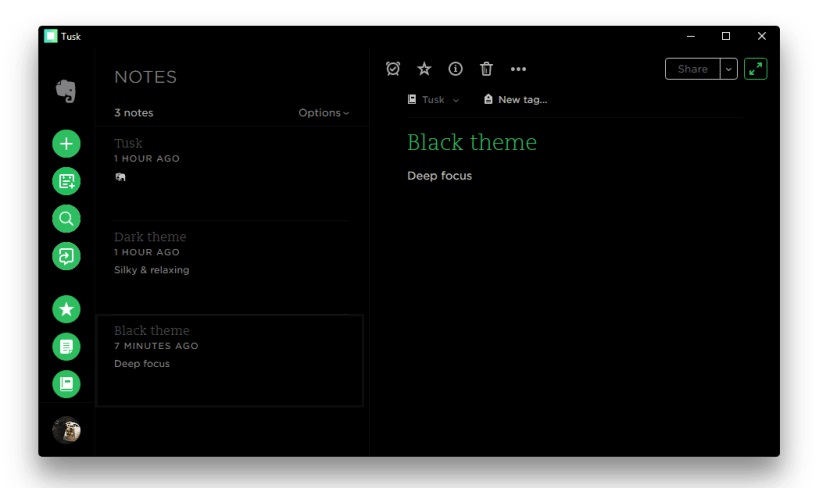Show note info icon
The image size is (819, 488).
(455, 68)
